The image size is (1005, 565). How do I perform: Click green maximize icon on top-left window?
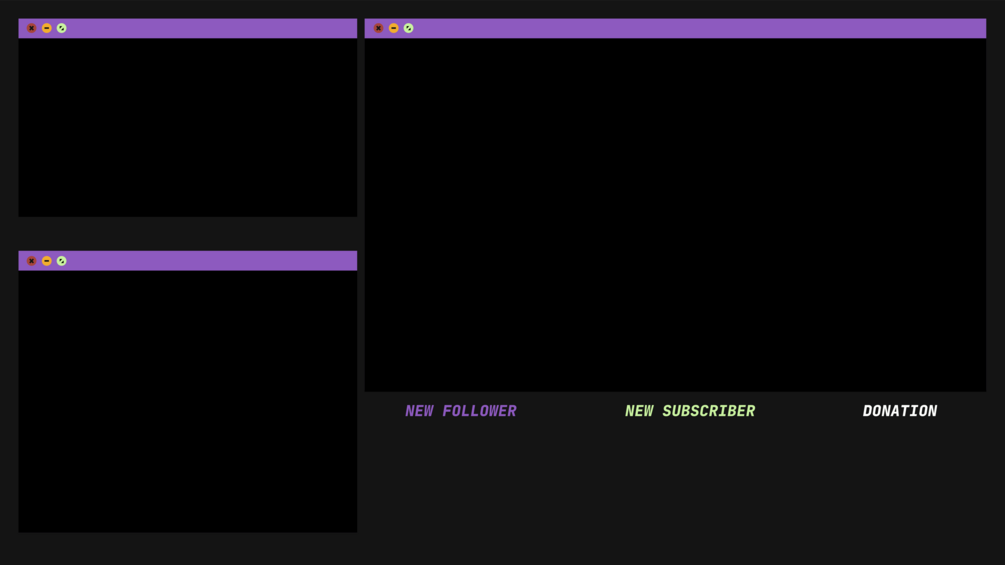point(62,28)
